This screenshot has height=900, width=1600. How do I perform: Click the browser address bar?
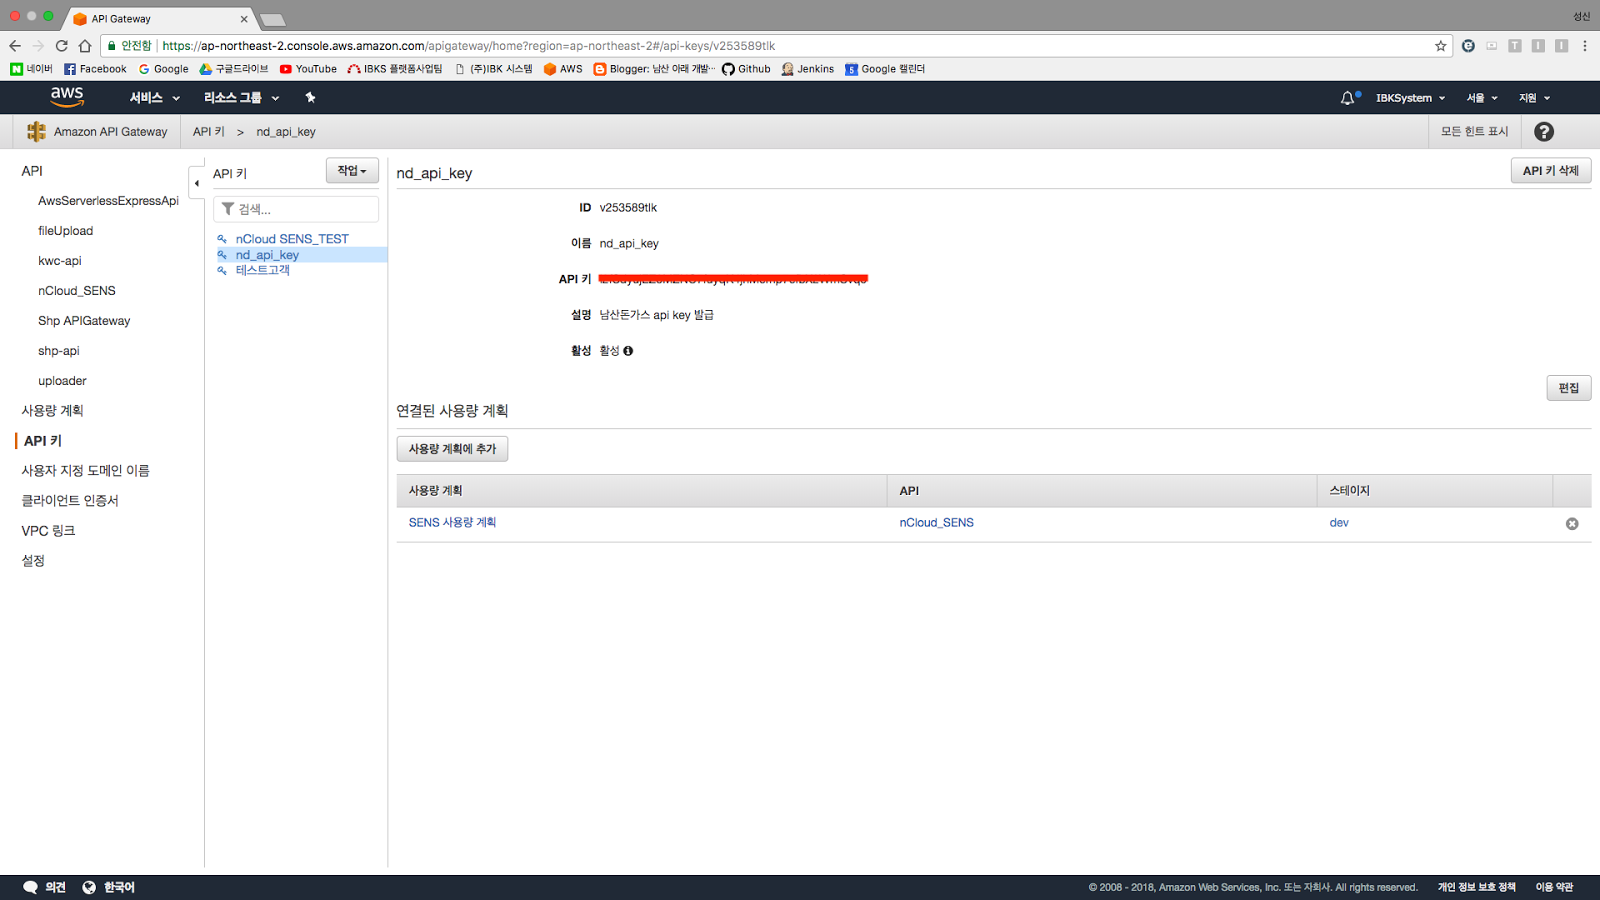pyautogui.click(x=775, y=46)
